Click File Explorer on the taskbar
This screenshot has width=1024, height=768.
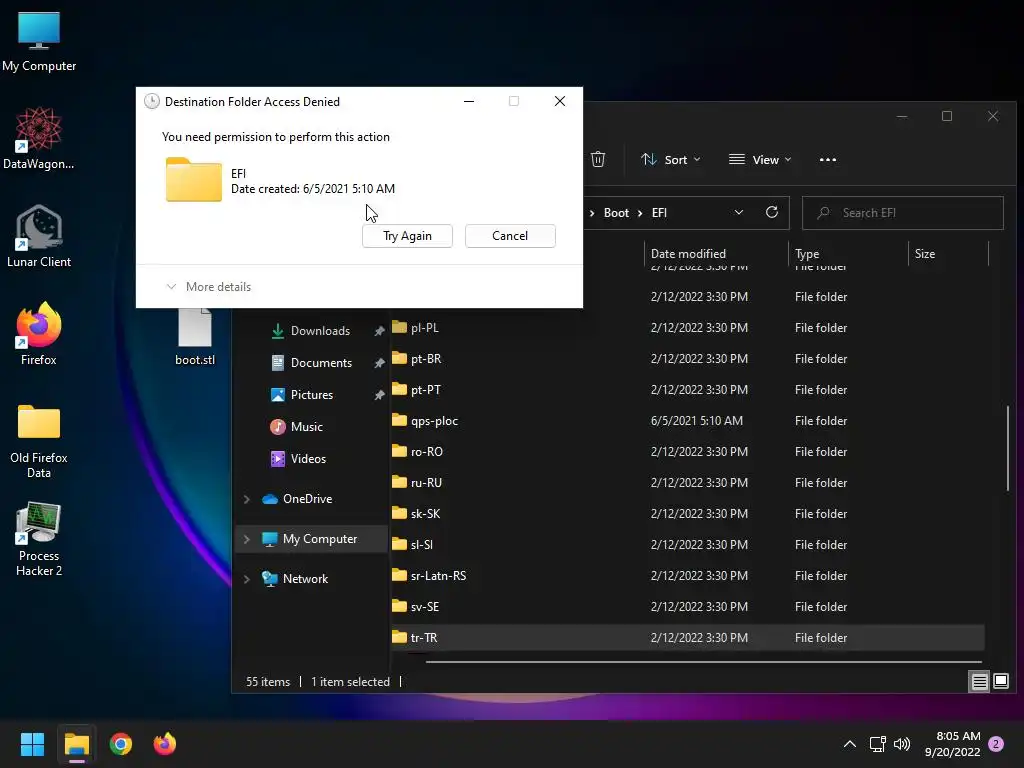coord(76,744)
